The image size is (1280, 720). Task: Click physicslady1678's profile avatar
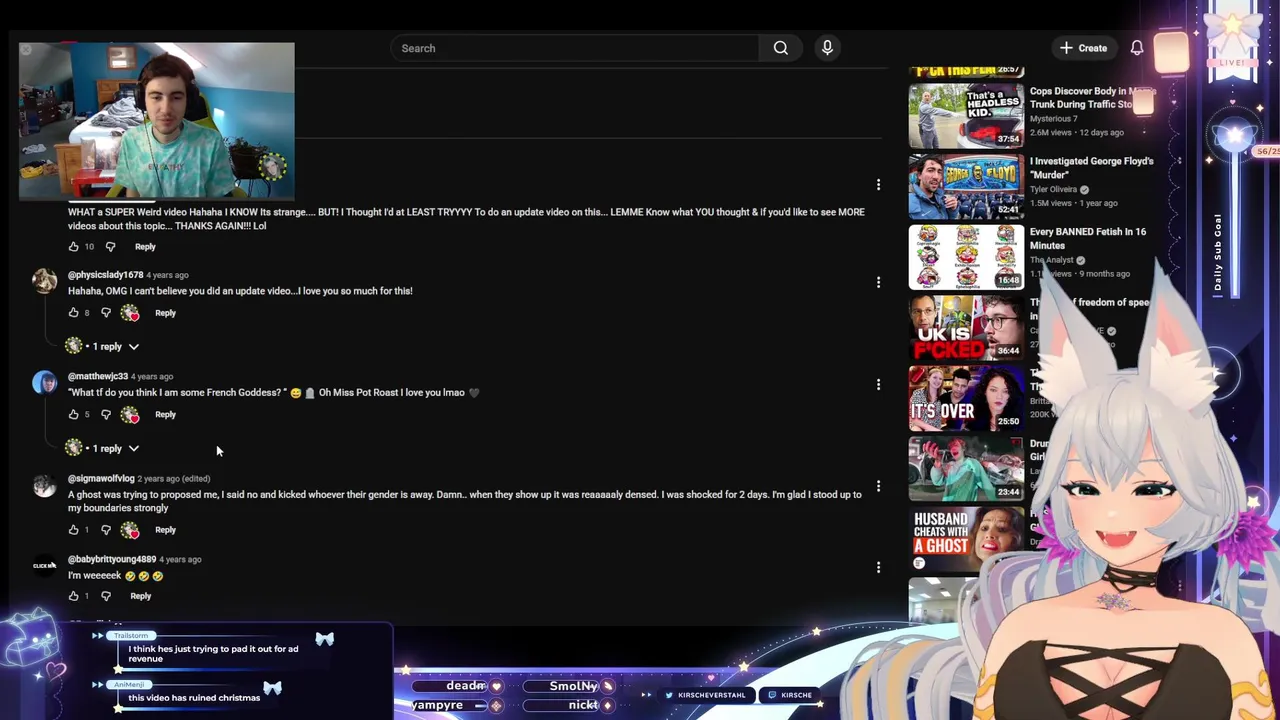pos(44,281)
